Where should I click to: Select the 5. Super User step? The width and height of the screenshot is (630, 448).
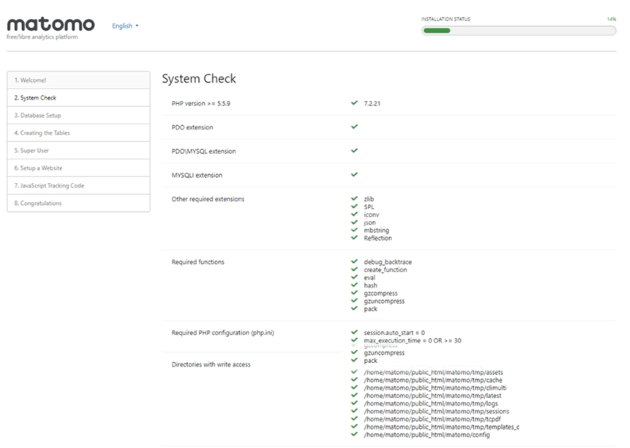[79, 151]
